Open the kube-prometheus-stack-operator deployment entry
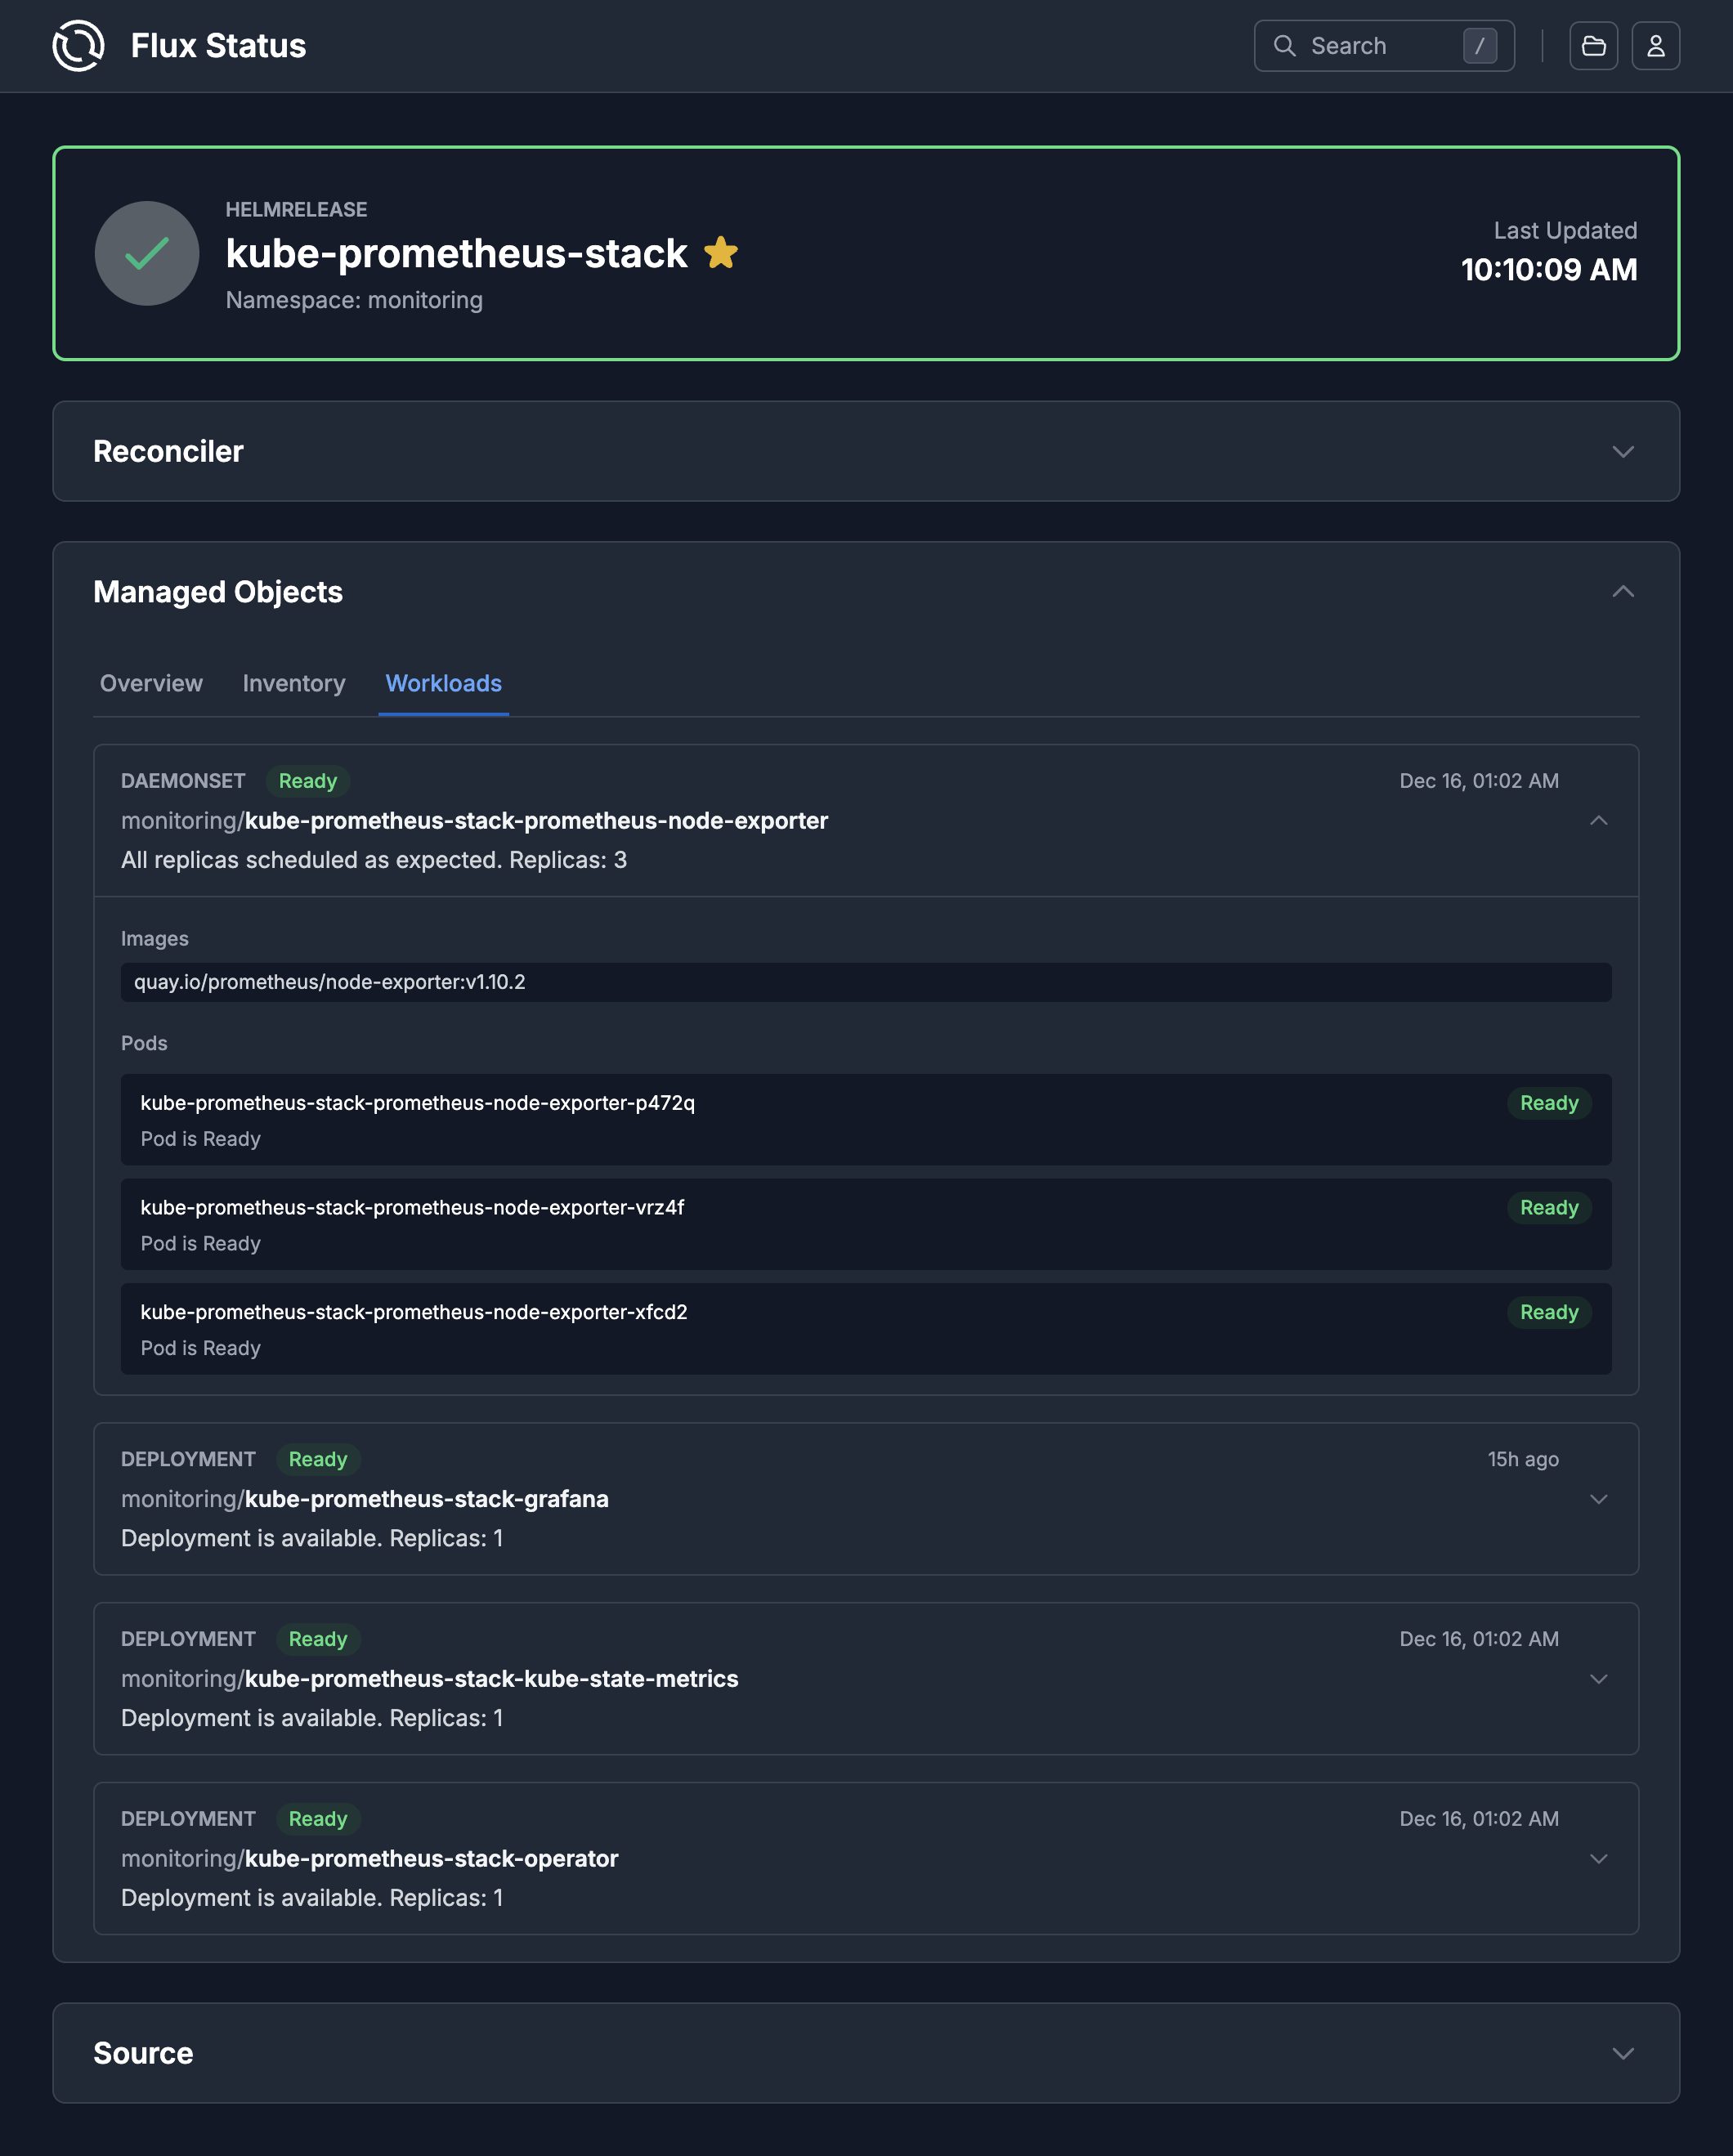The height and width of the screenshot is (2156, 1733). coord(1600,1859)
